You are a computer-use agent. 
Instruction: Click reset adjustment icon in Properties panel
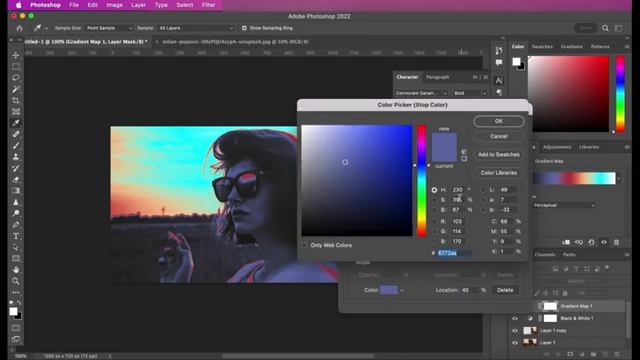pyautogui.click(x=591, y=242)
